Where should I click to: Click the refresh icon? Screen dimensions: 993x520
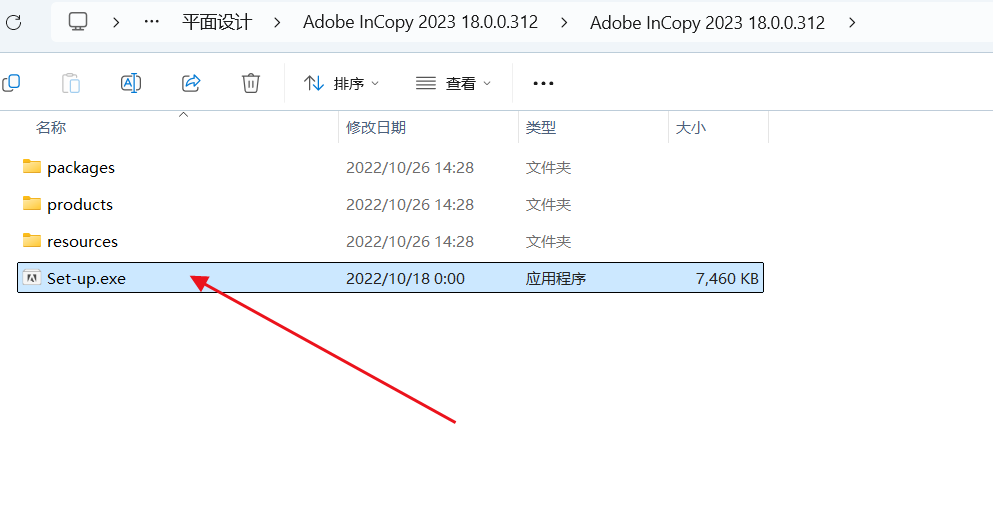coord(13,23)
